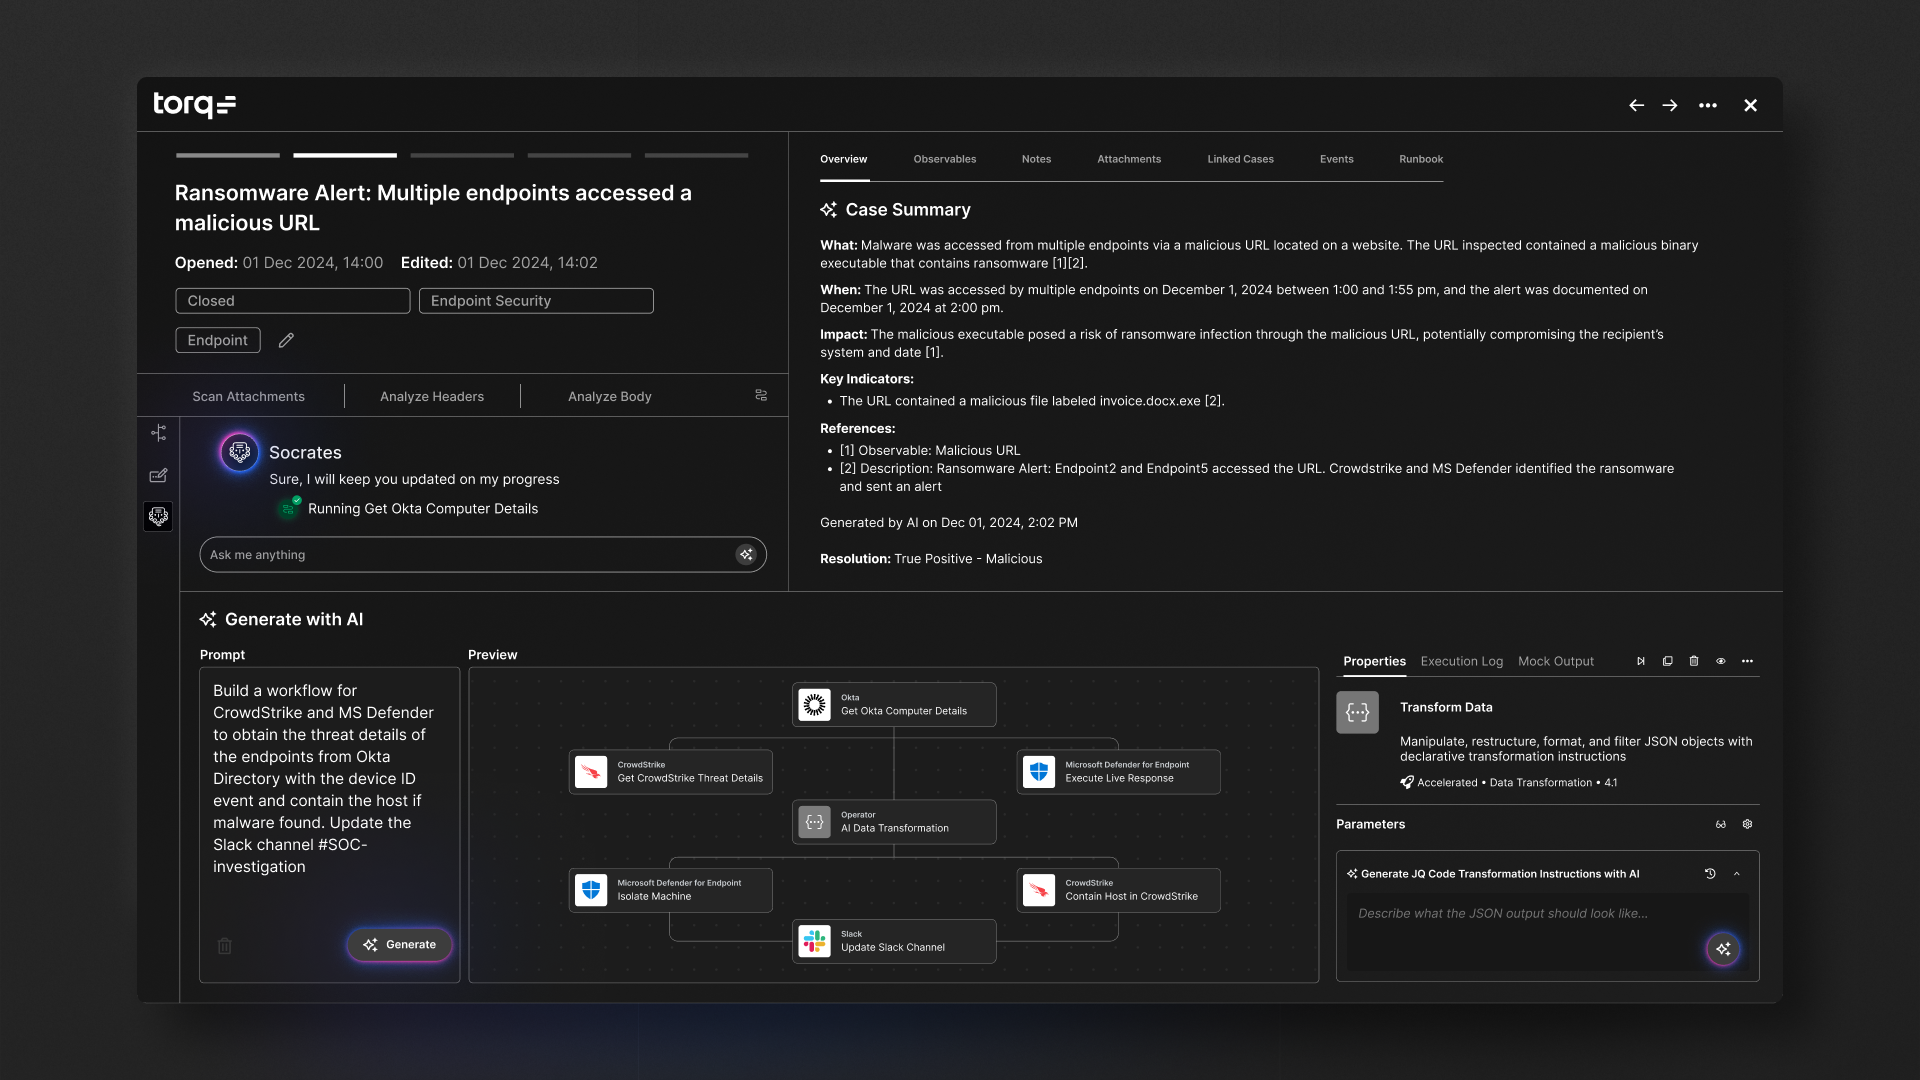Click the step-run icon in Properties toolbar
The height and width of the screenshot is (1080, 1920).
coord(1640,661)
